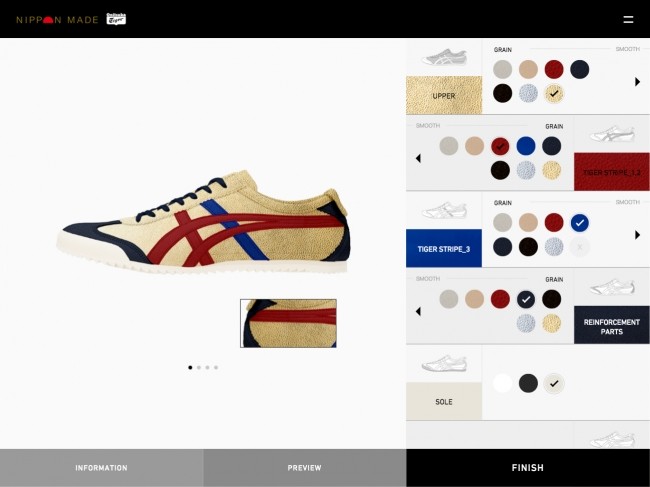Viewport: 650px width, 487px height.
Task: Expand upper colors with right arrow
Action: tap(637, 82)
